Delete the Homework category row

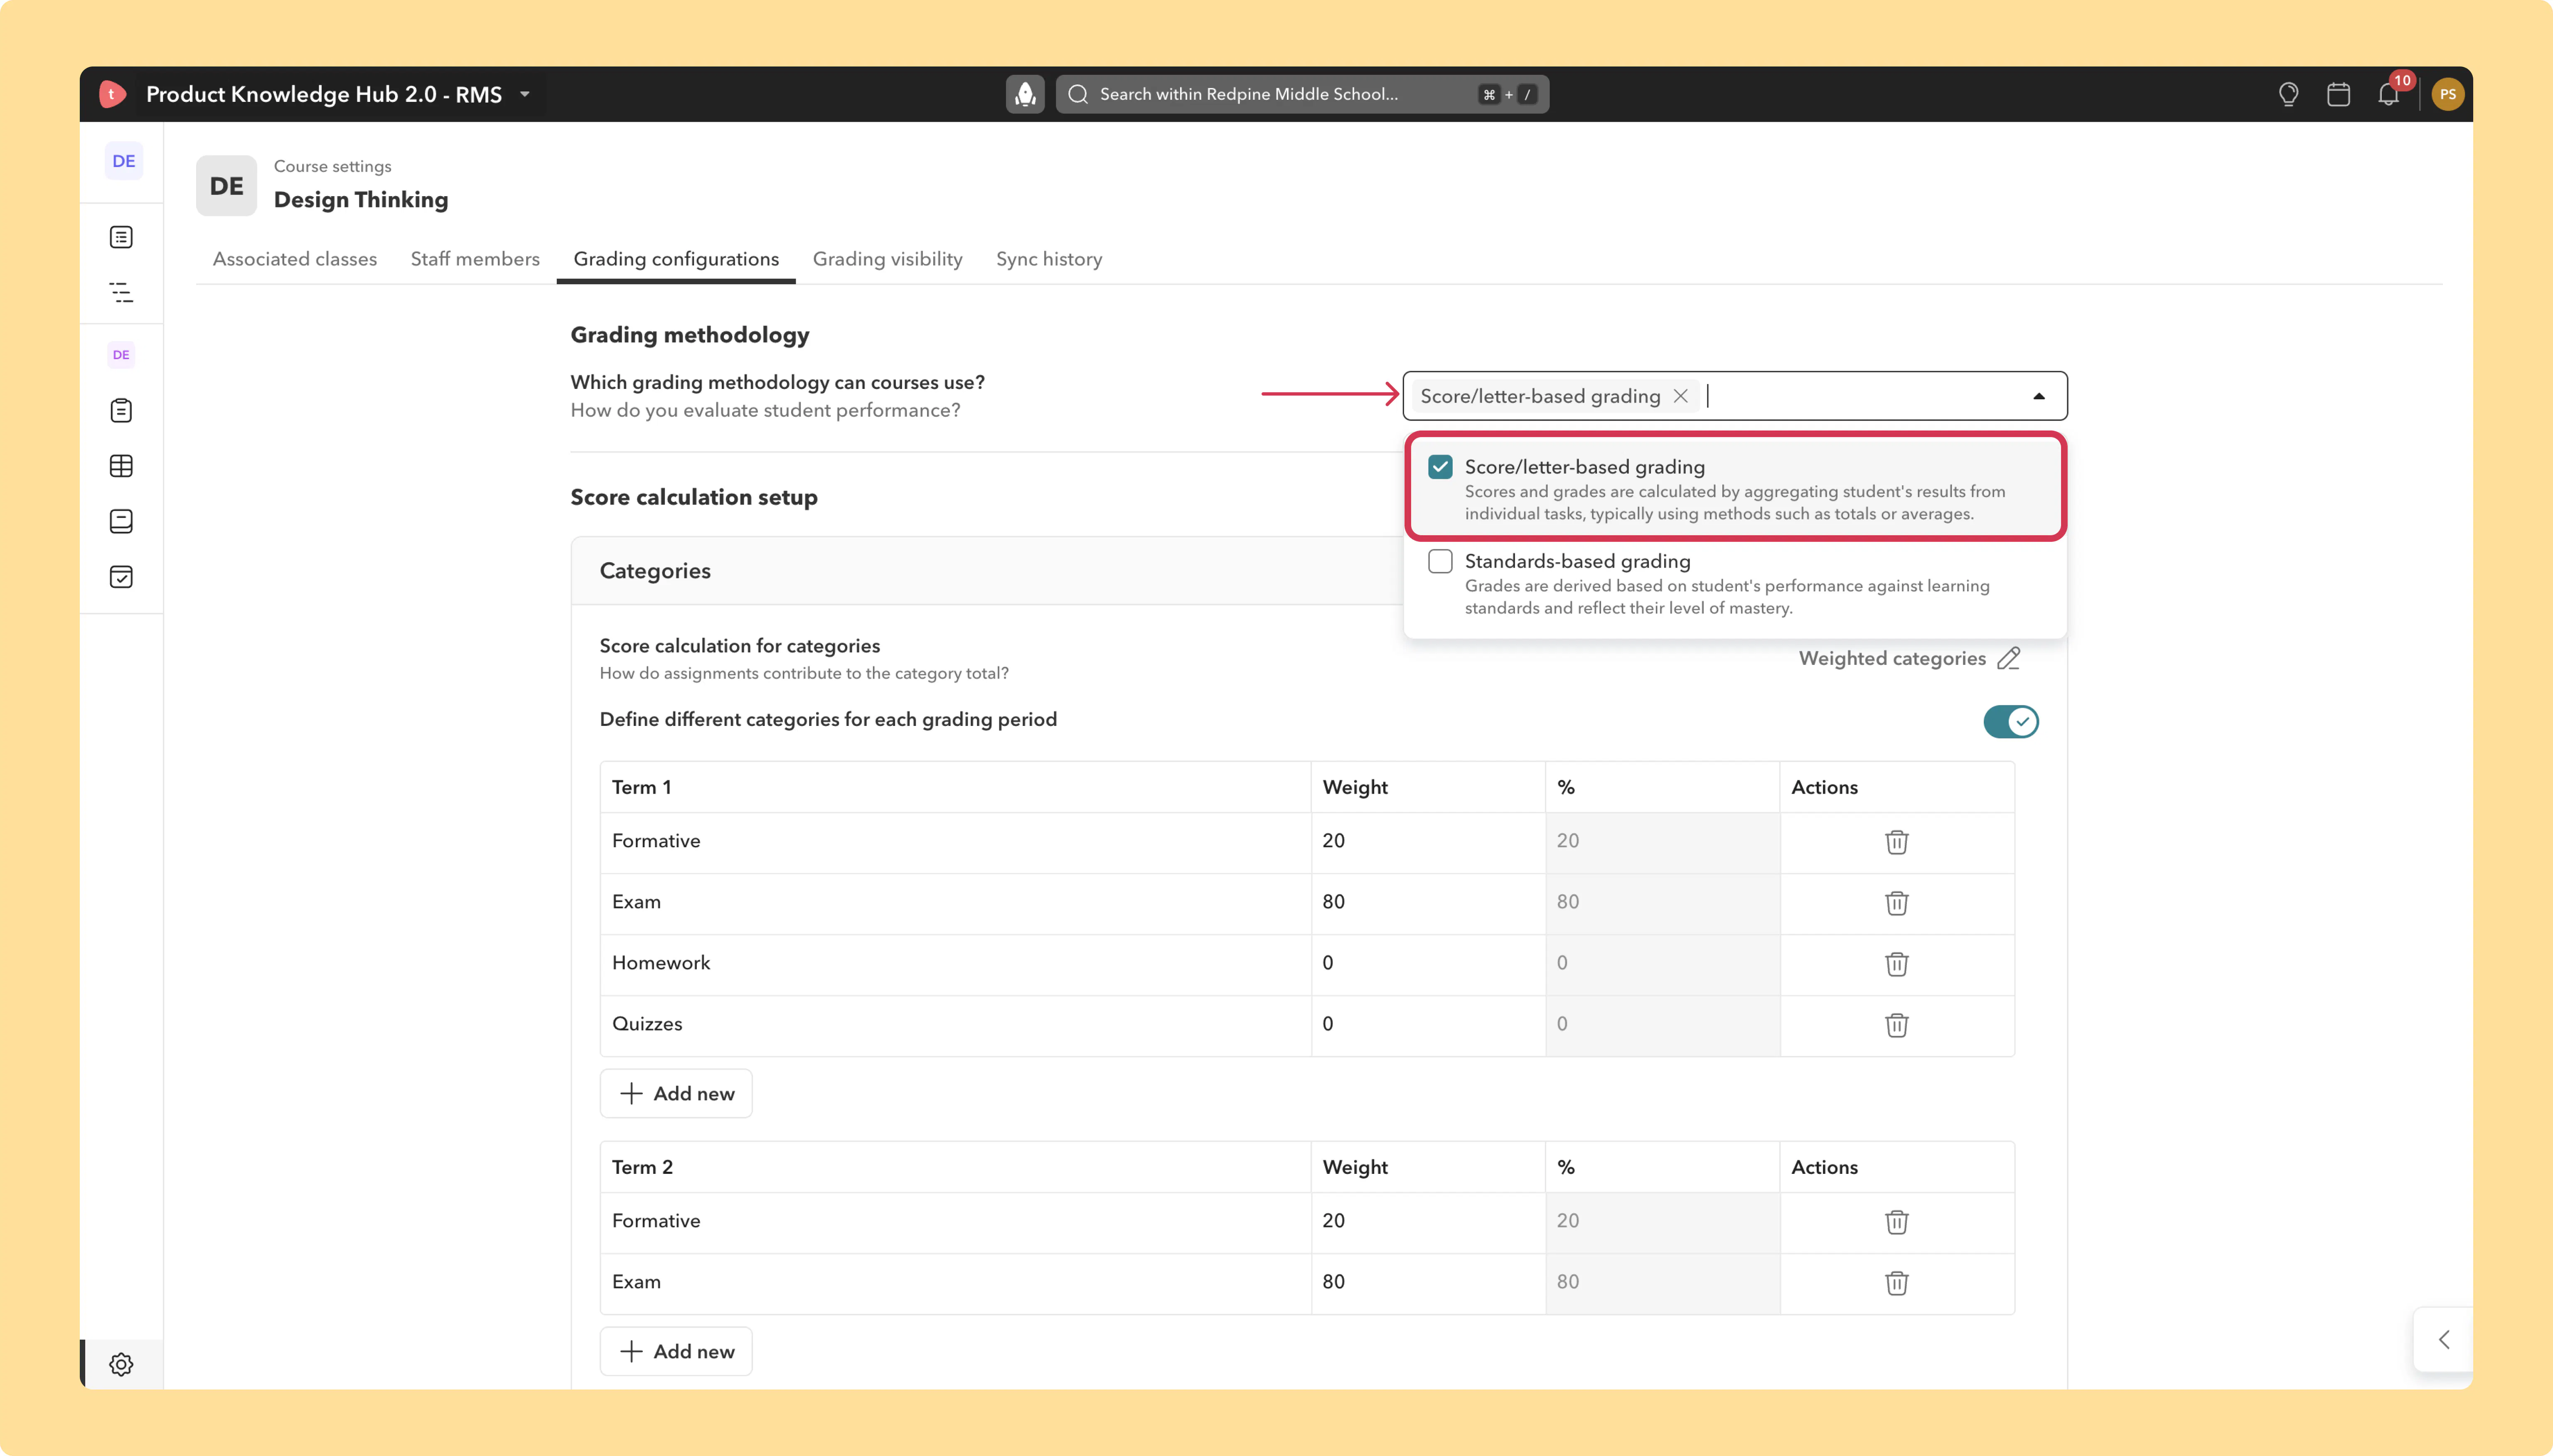[x=1896, y=964]
